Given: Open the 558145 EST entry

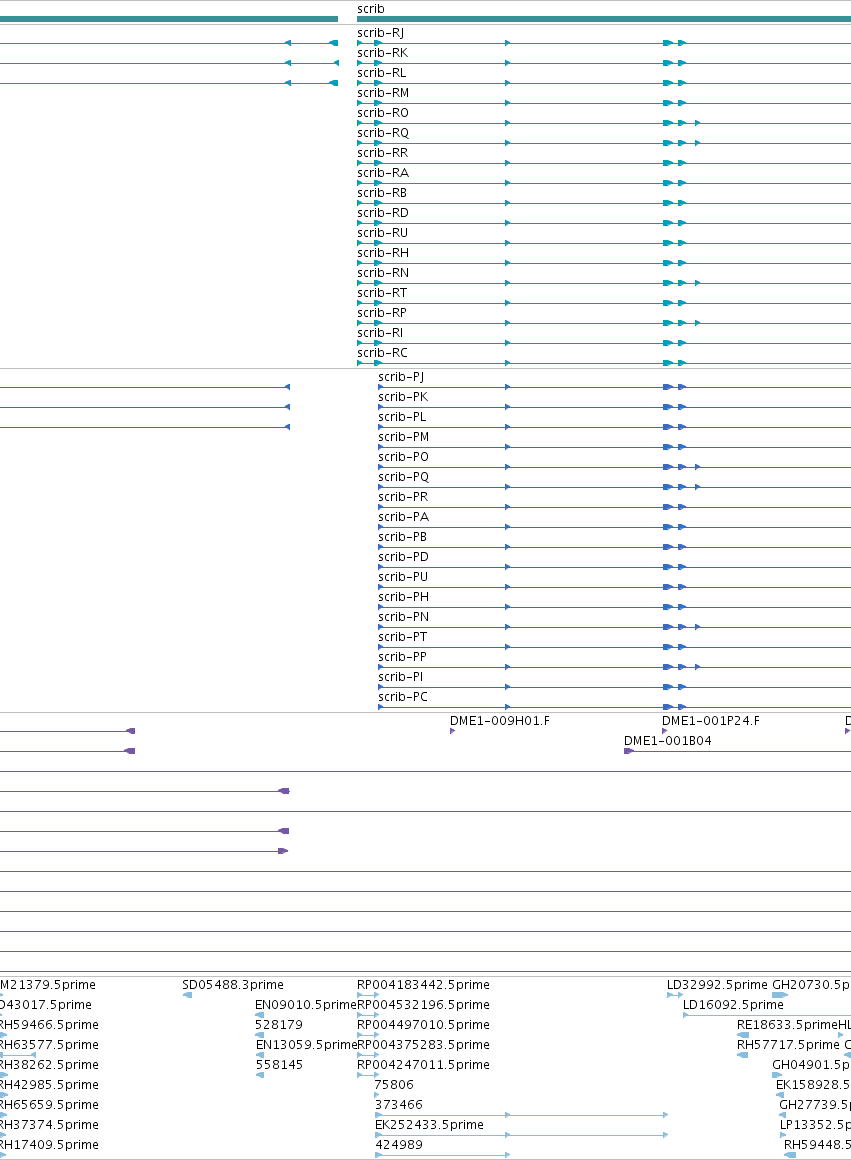Looking at the screenshot, I should [279, 1065].
